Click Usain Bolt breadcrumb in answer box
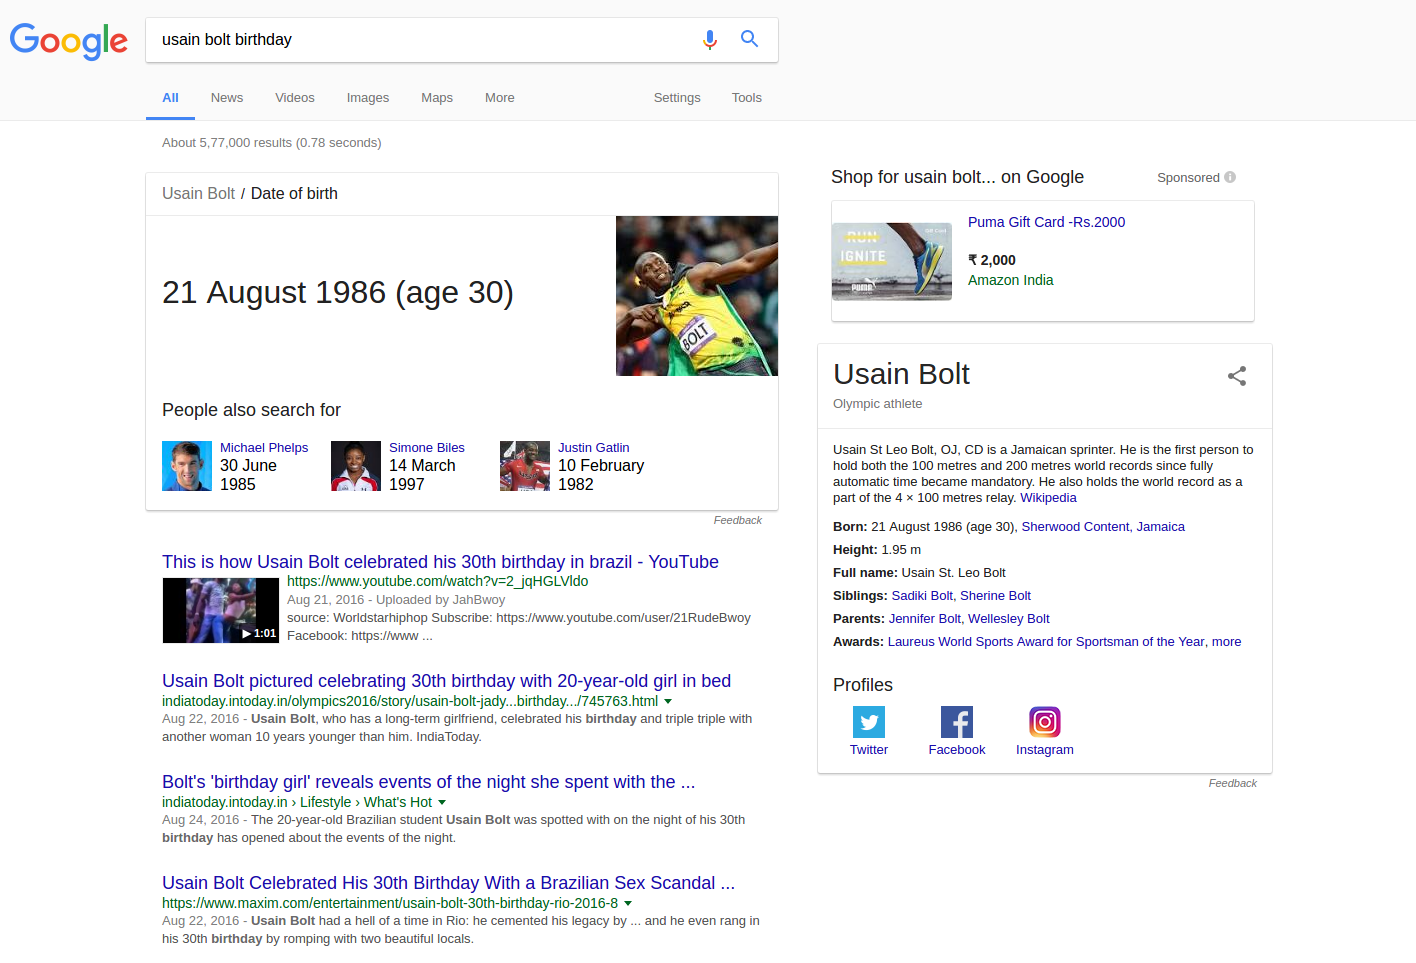The height and width of the screenshot is (963, 1416). click(x=198, y=194)
